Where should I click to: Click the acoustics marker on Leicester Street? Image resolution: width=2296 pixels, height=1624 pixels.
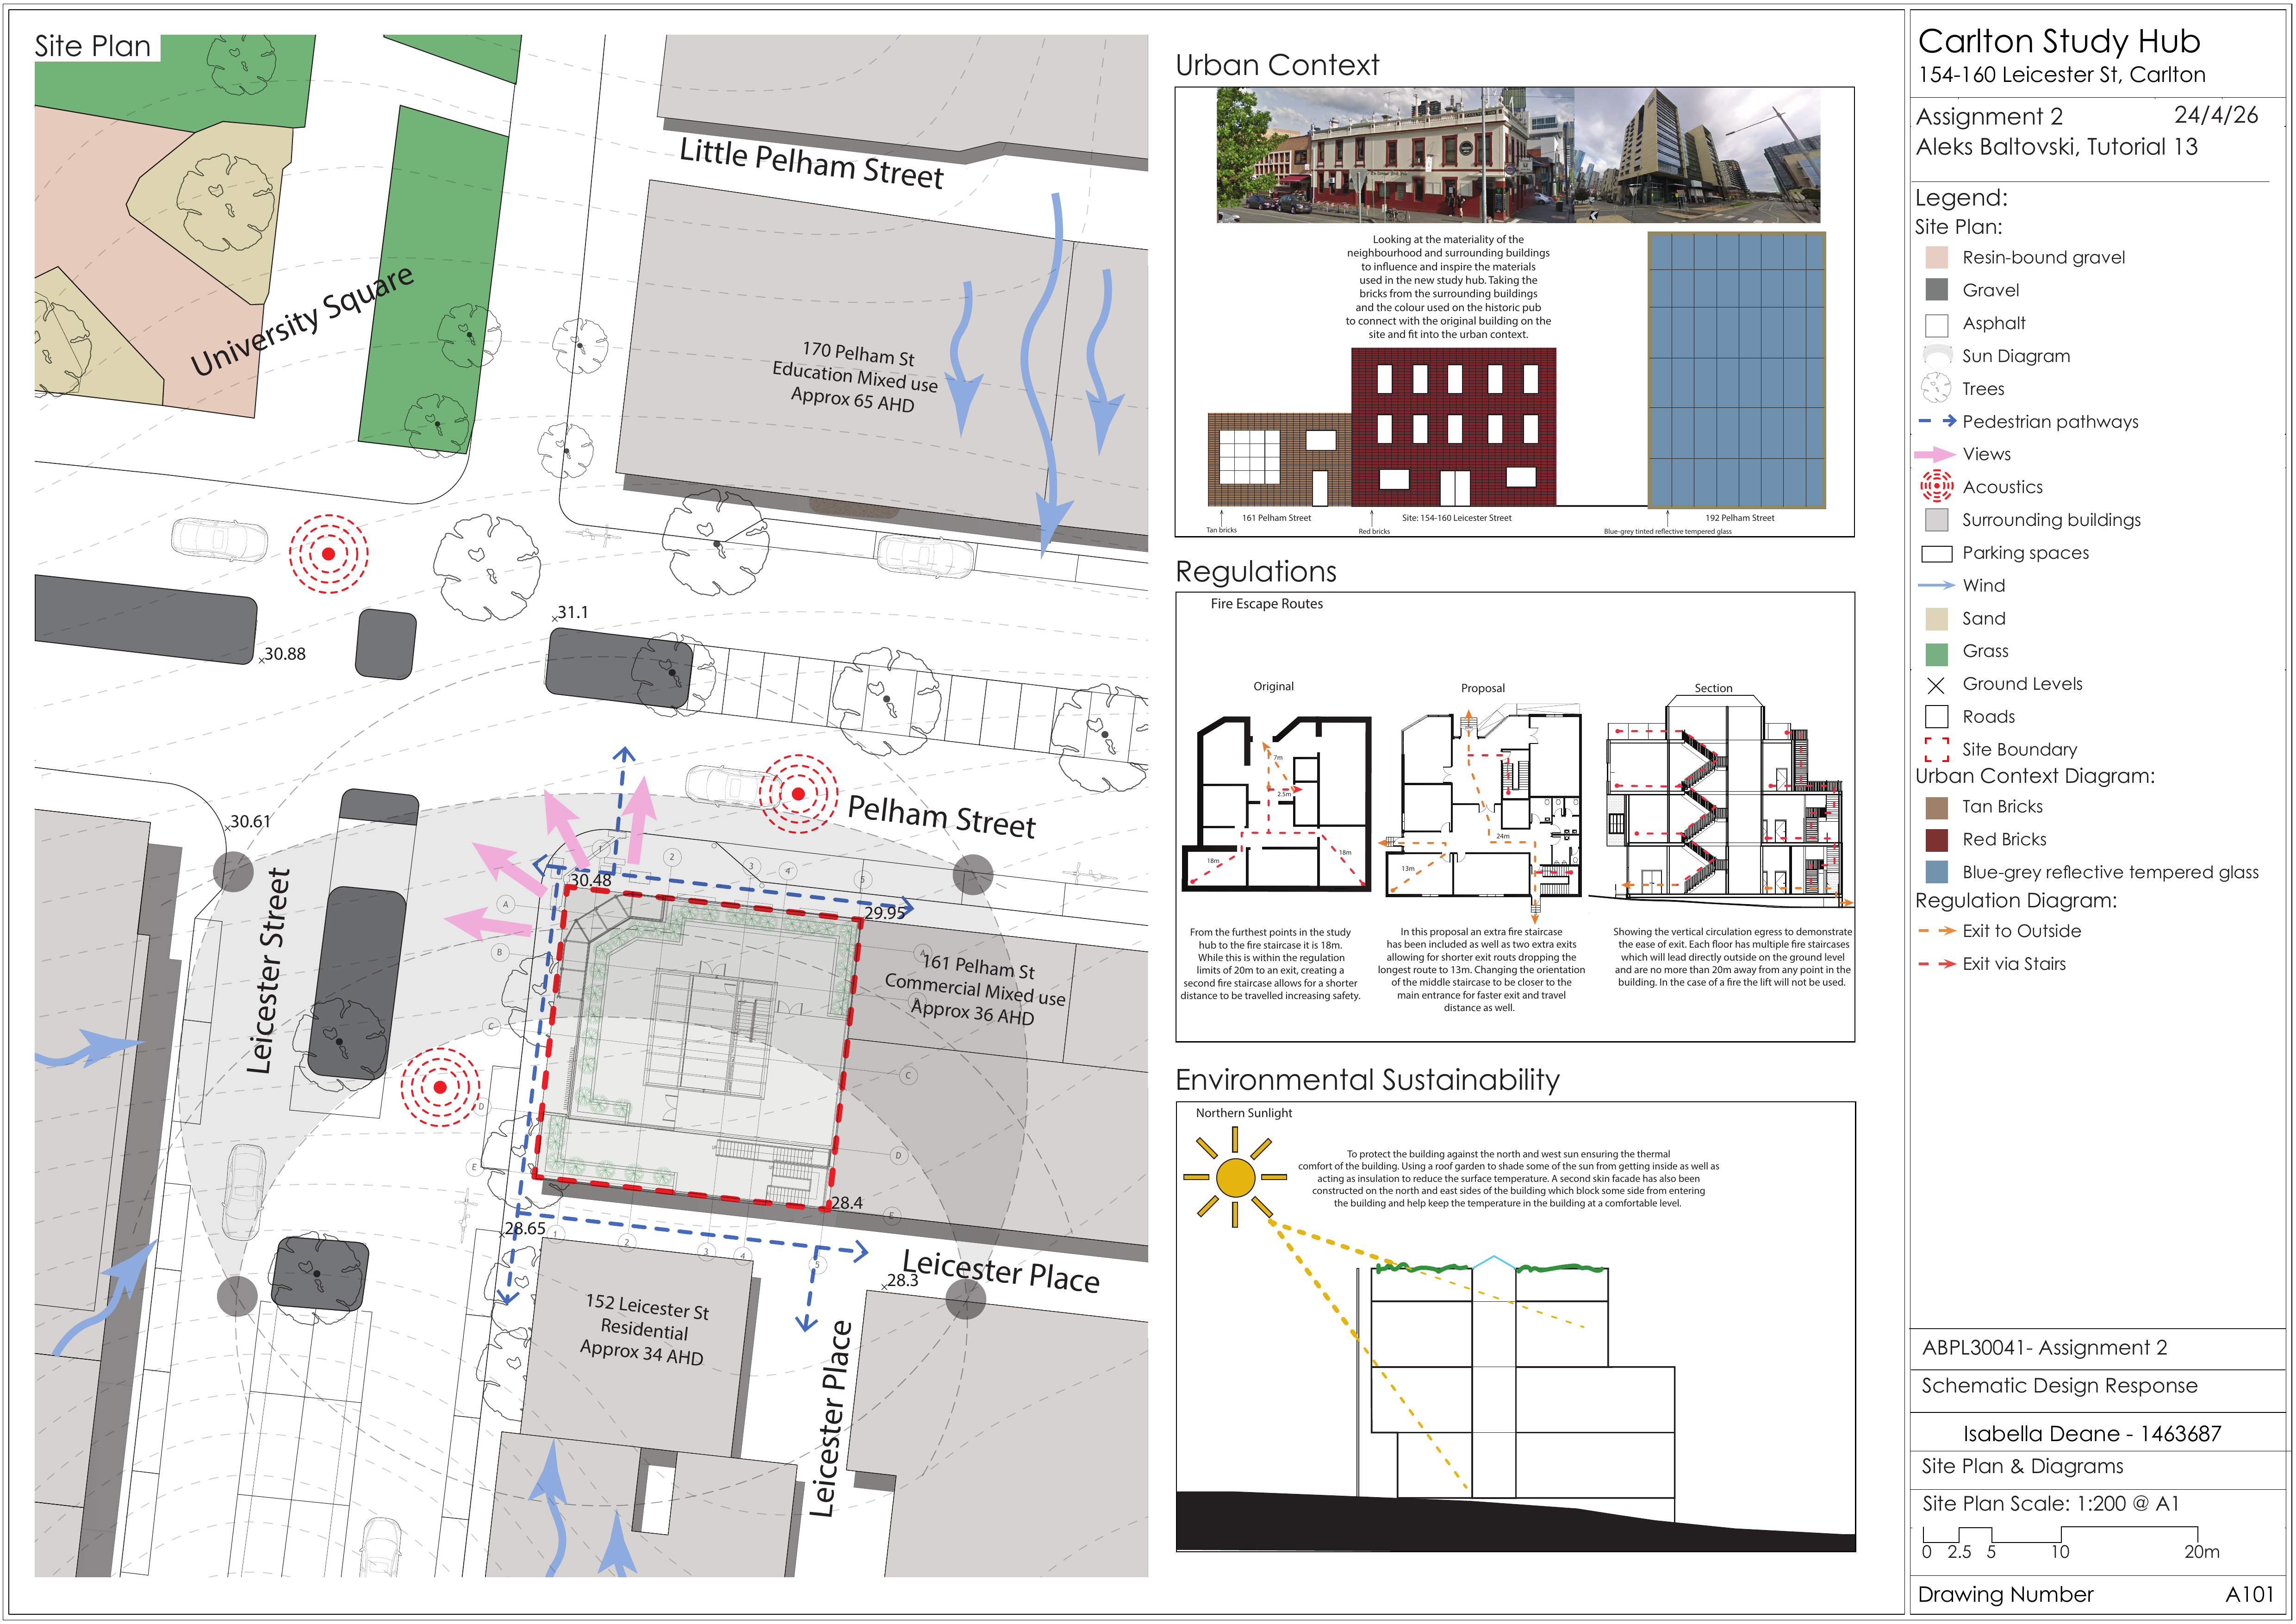point(440,1087)
